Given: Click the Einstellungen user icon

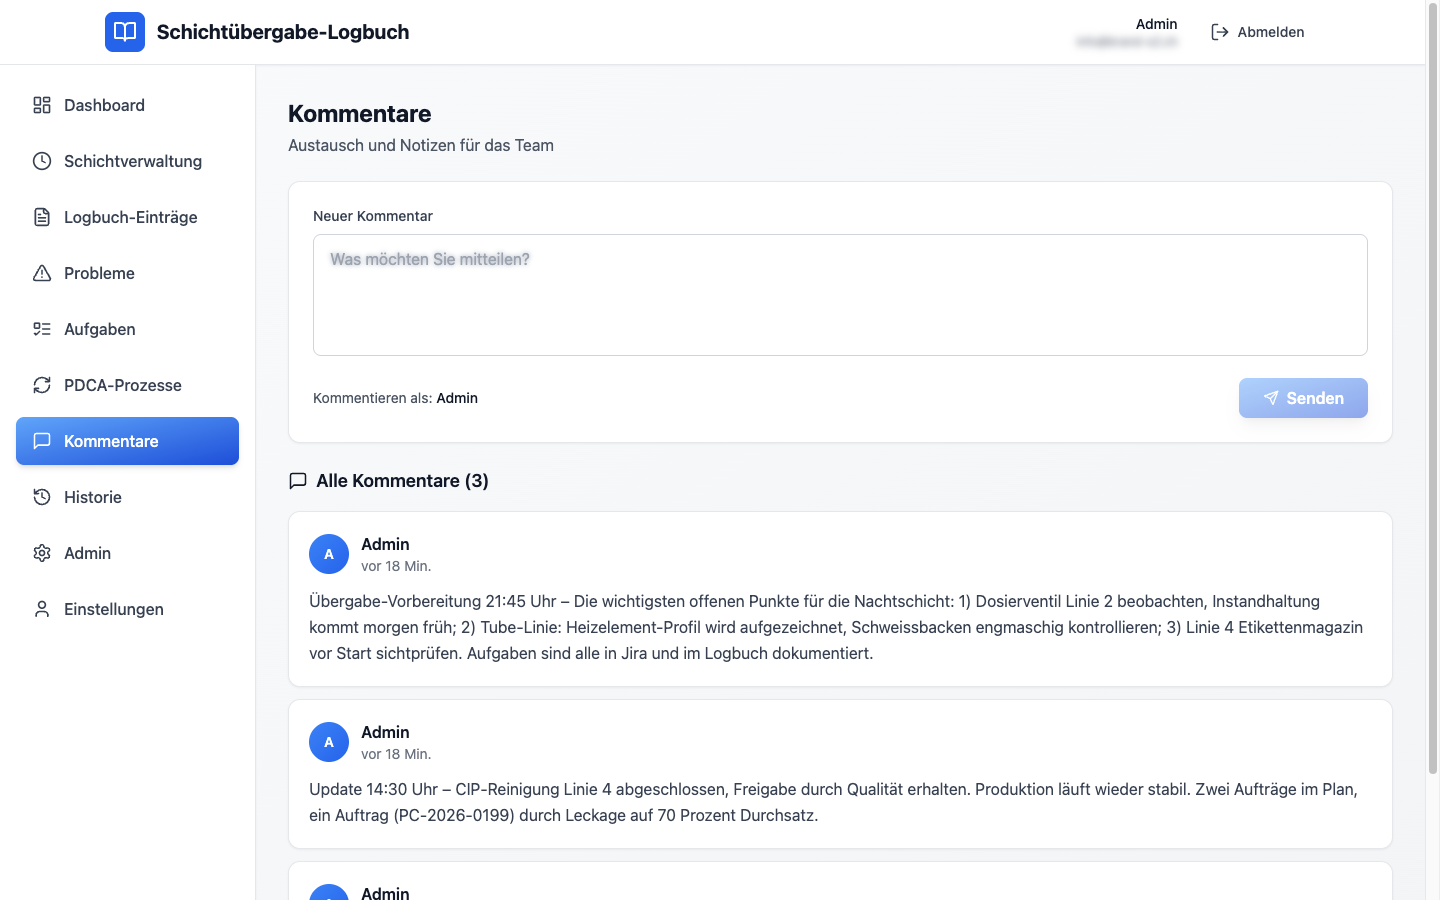Looking at the screenshot, I should coord(42,609).
